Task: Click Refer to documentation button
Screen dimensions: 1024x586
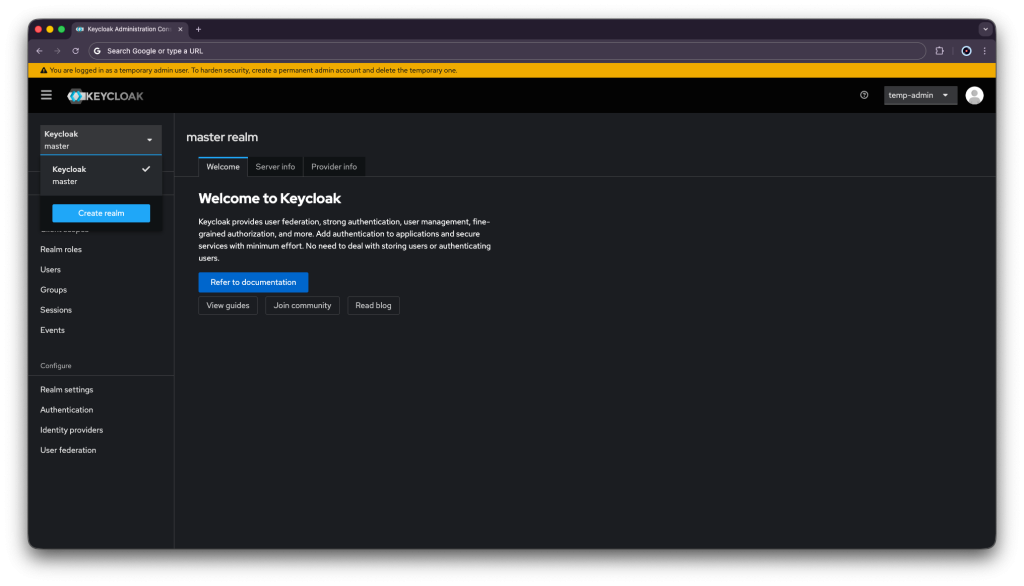Action: [253, 282]
